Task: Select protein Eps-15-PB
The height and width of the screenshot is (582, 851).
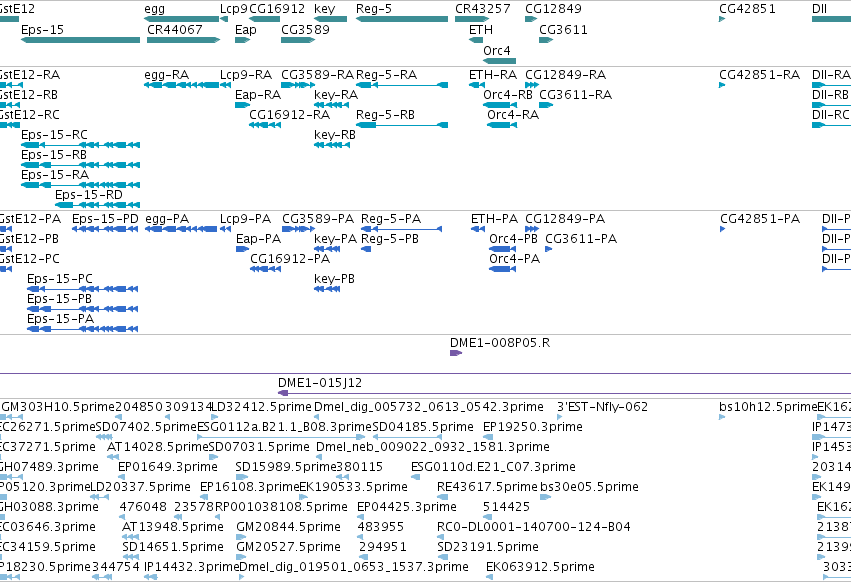Action: (x=83, y=309)
